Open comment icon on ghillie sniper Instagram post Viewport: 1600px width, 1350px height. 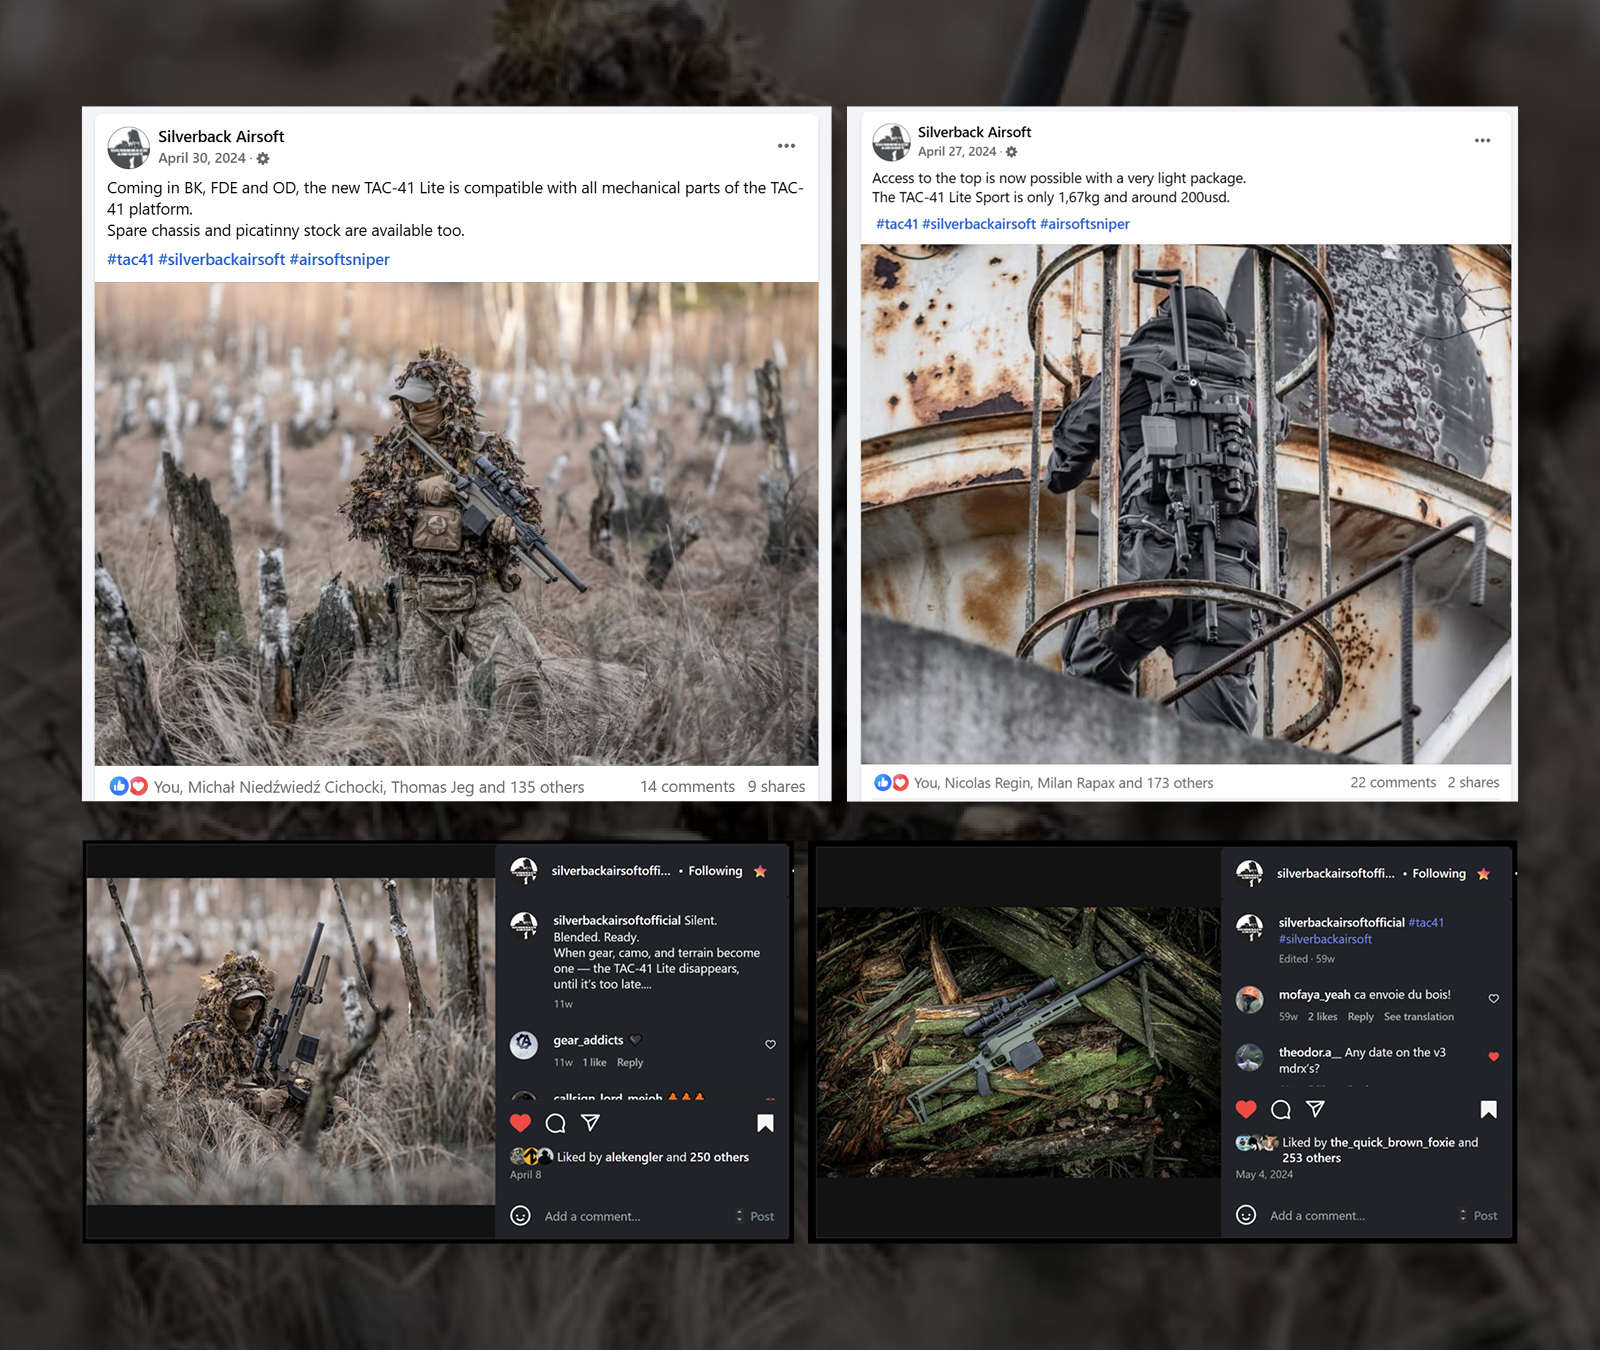pos(555,1123)
